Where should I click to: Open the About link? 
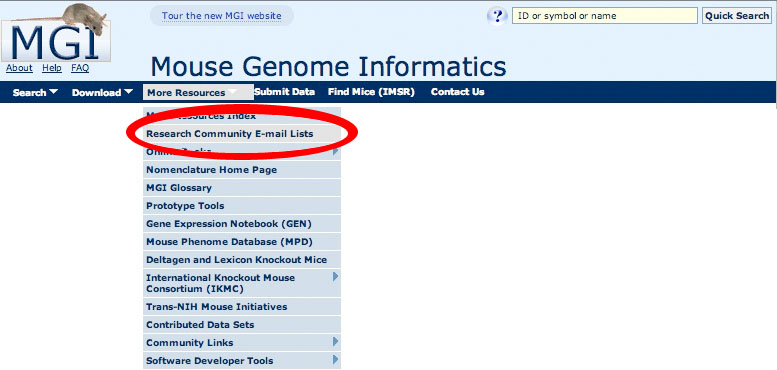[x=19, y=68]
